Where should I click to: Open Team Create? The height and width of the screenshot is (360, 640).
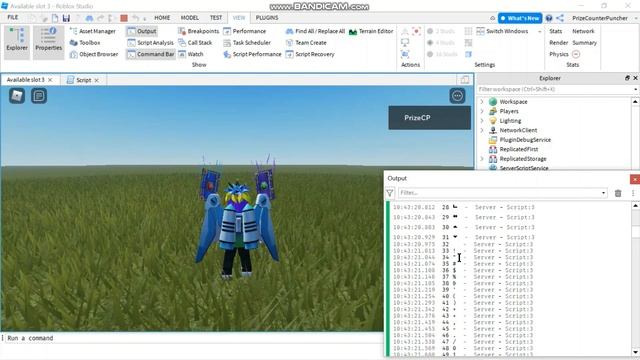(306, 42)
